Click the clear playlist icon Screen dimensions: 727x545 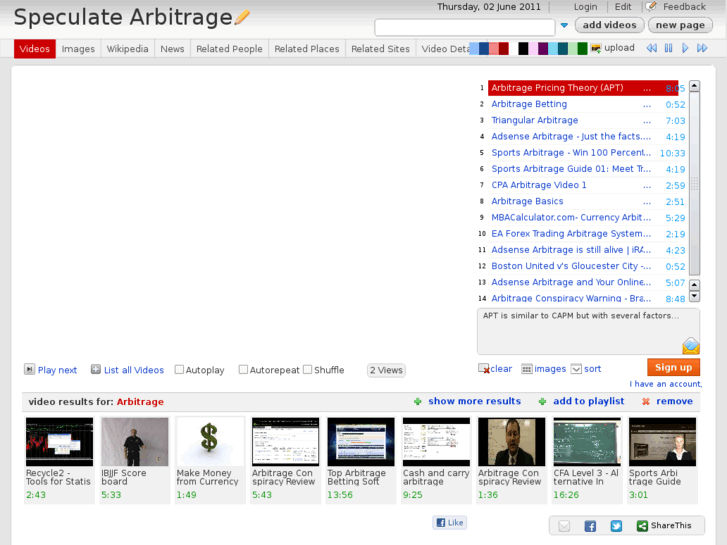[x=484, y=369]
